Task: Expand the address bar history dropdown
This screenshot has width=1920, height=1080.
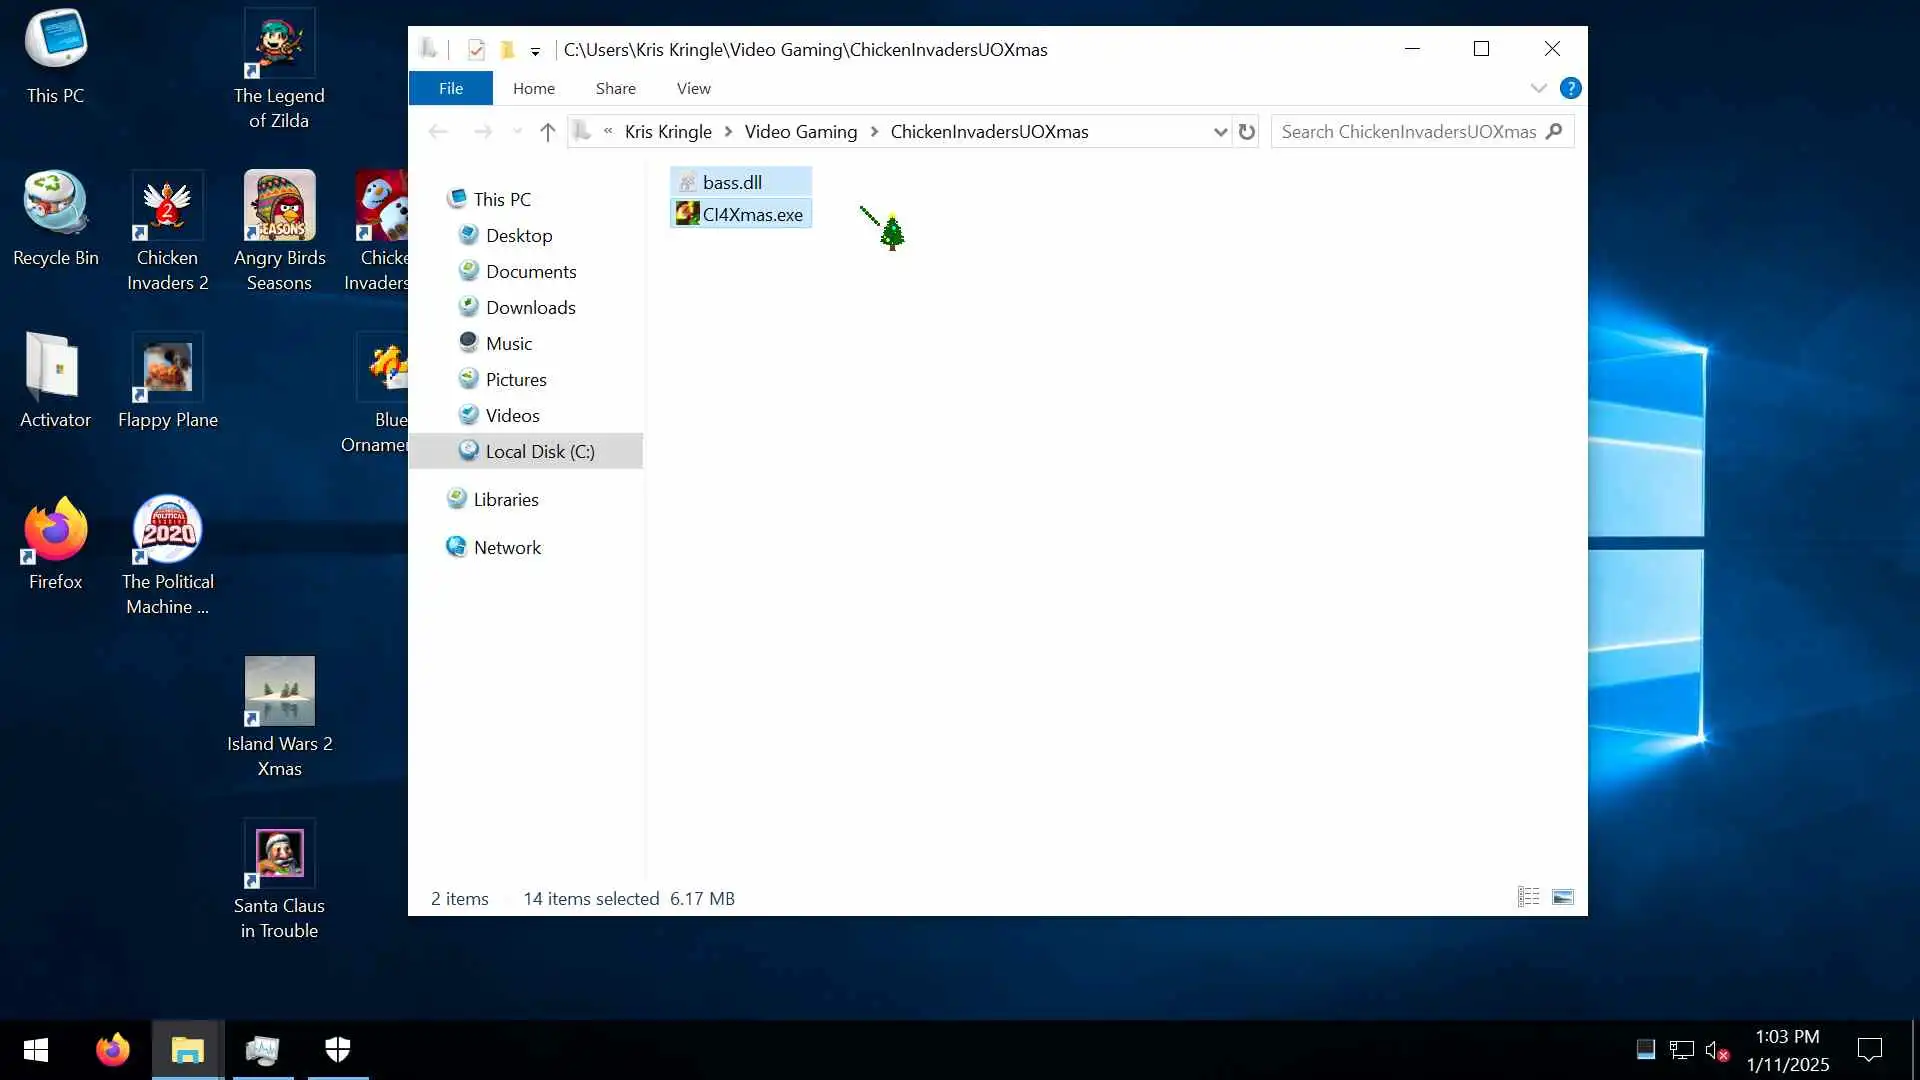Action: pyautogui.click(x=1219, y=132)
